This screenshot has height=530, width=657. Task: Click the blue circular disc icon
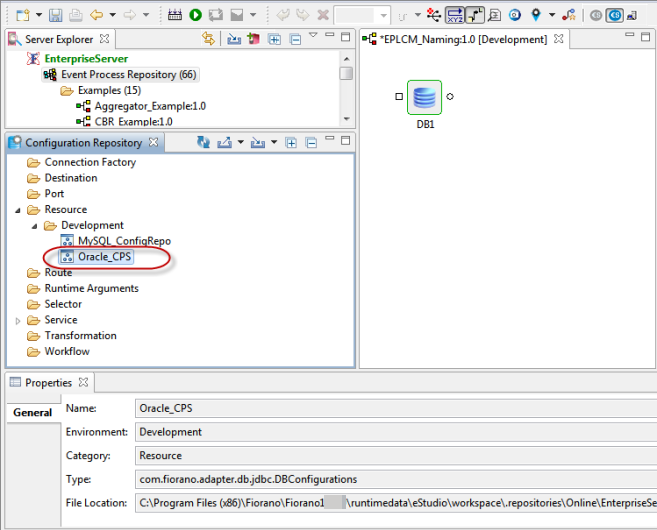pyautogui.click(x=515, y=16)
